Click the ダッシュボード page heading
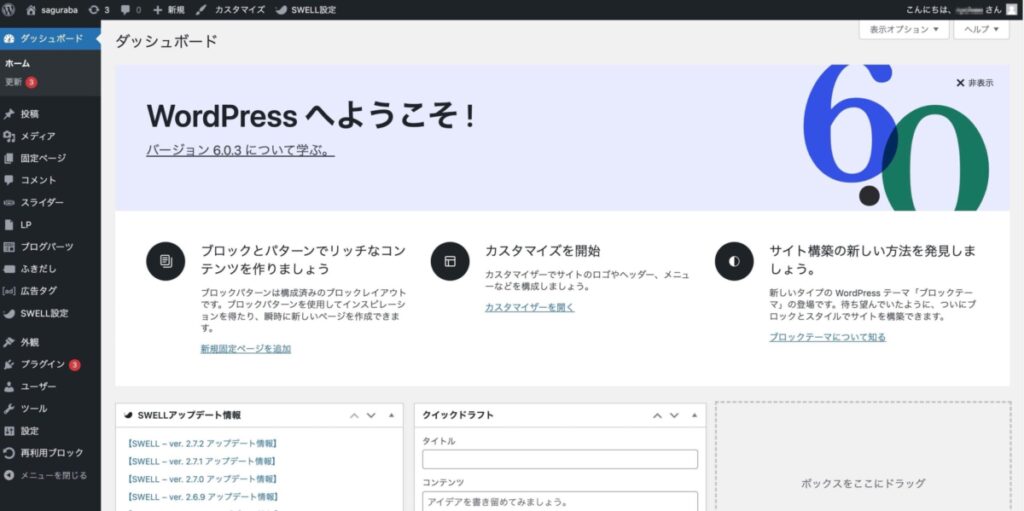 point(166,41)
